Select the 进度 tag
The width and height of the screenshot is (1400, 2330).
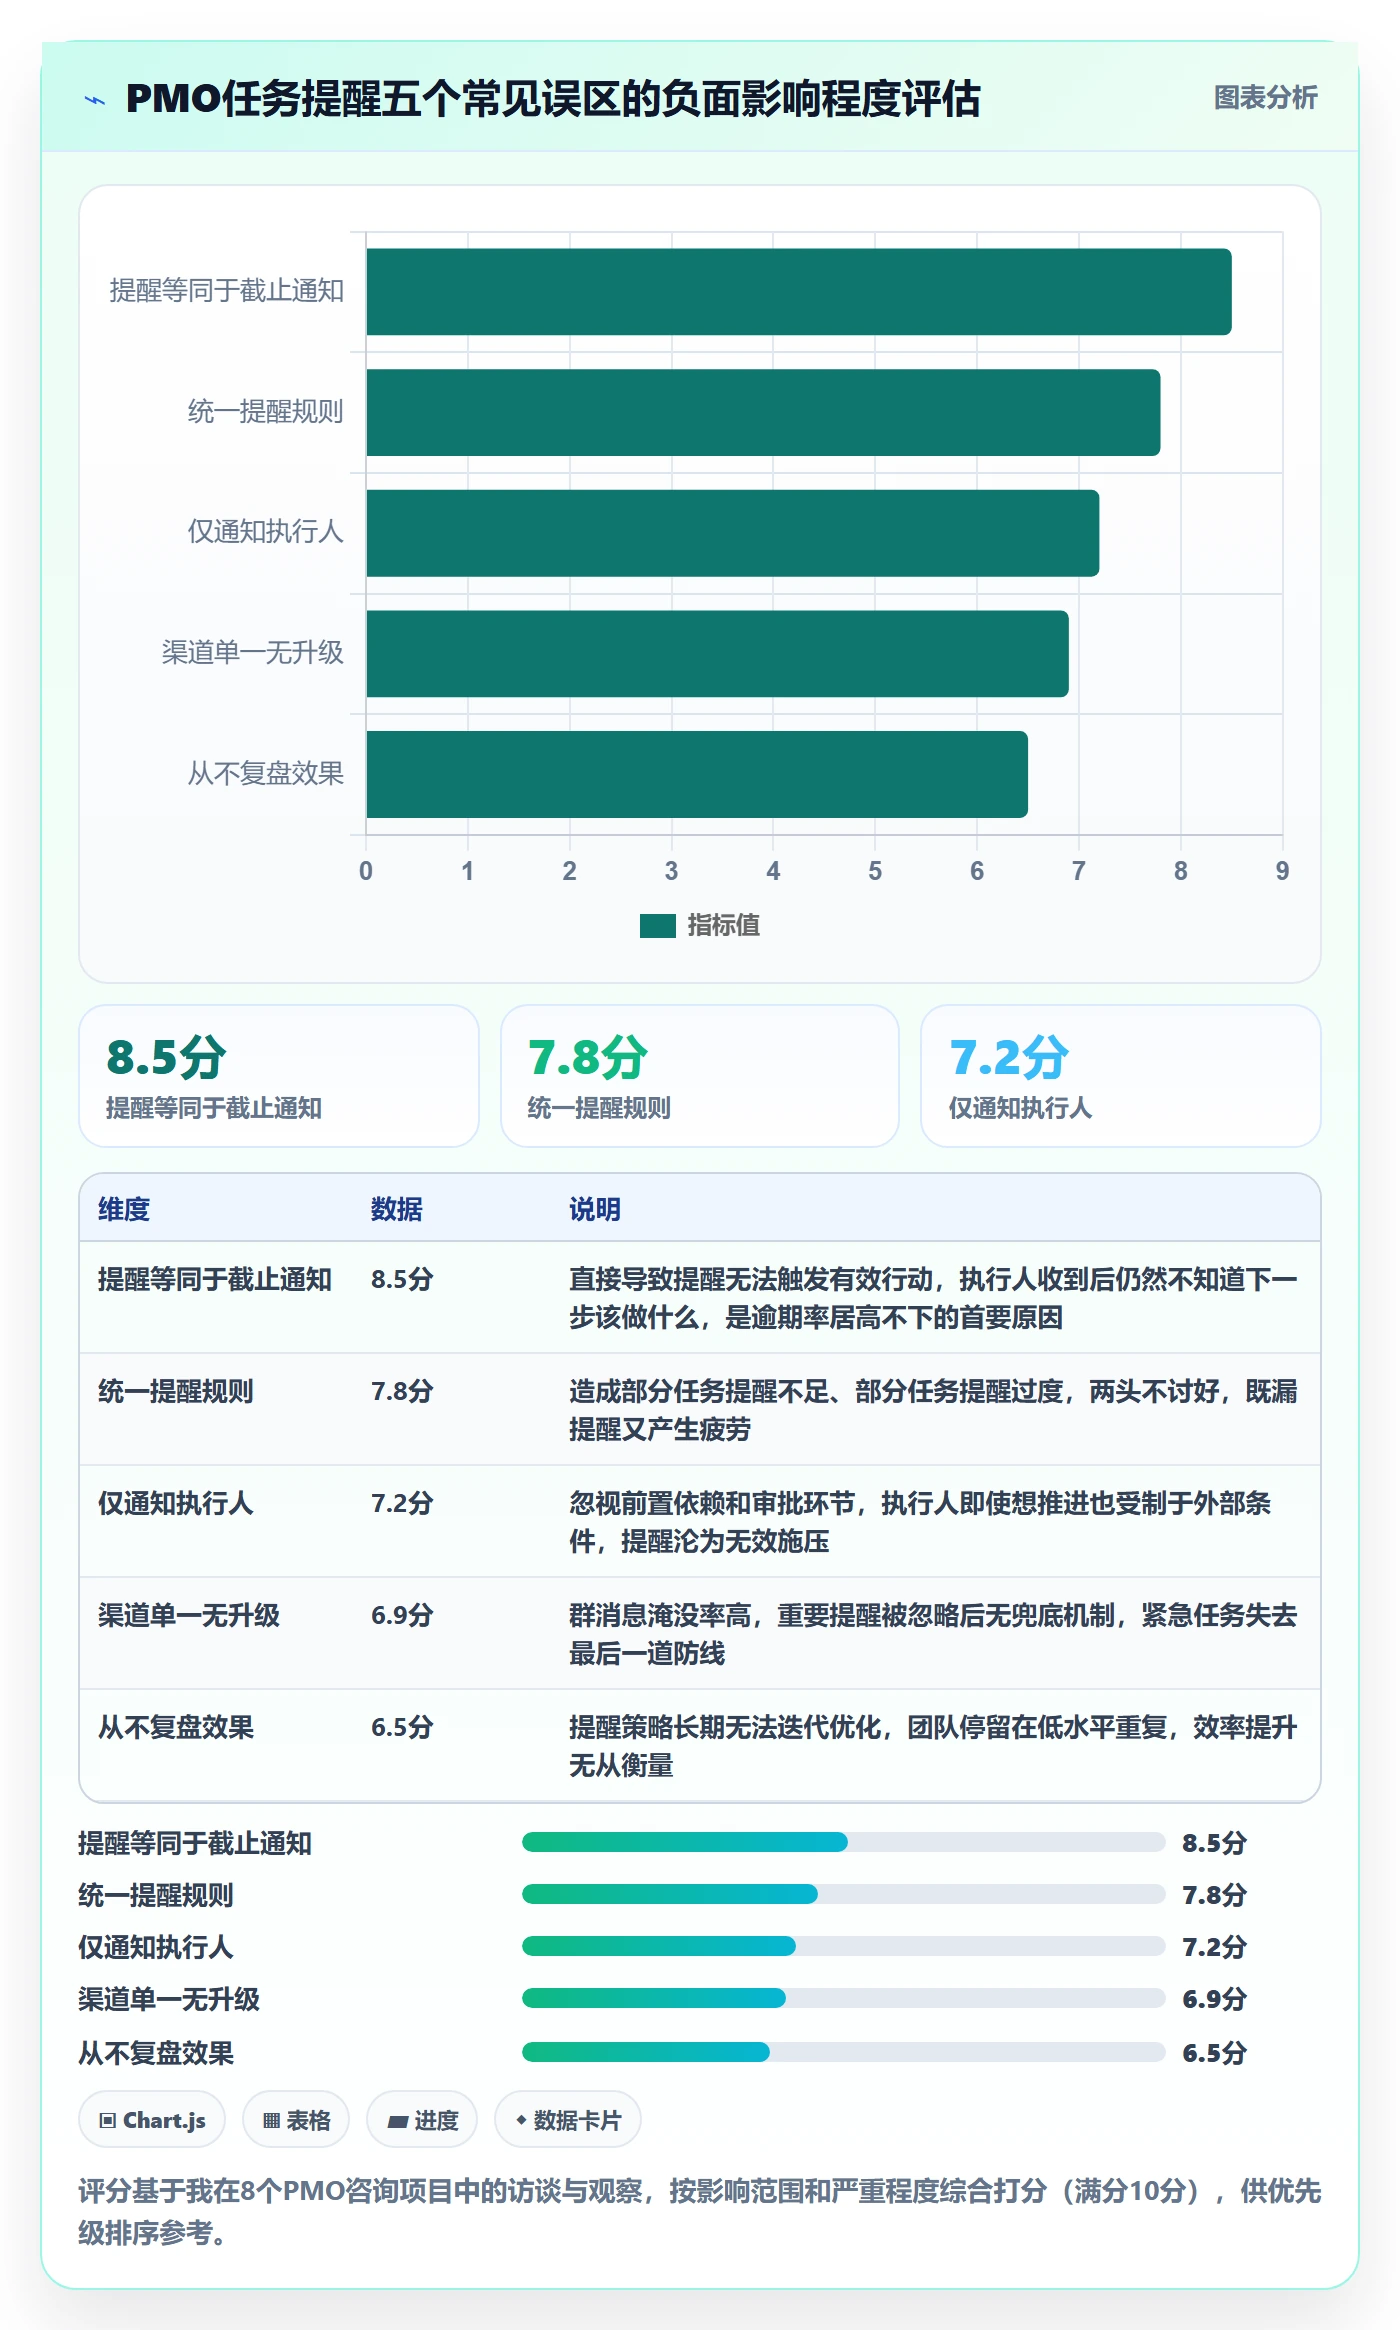tap(422, 2120)
